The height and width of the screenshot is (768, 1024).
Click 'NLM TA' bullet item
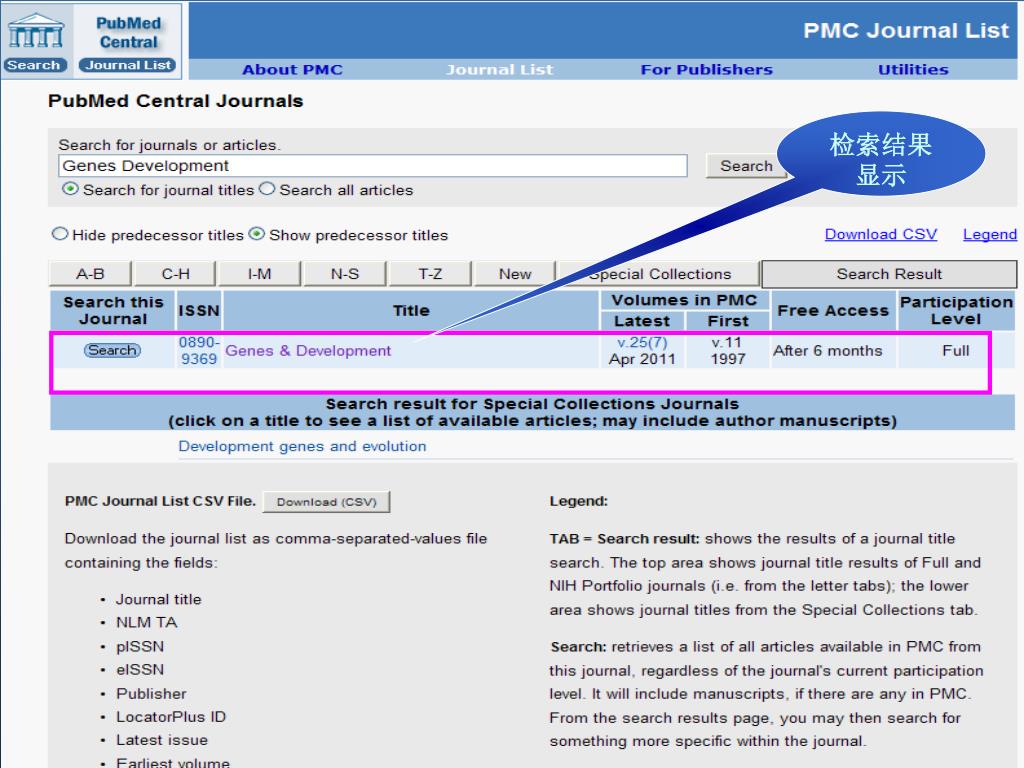(x=146, y=622)
